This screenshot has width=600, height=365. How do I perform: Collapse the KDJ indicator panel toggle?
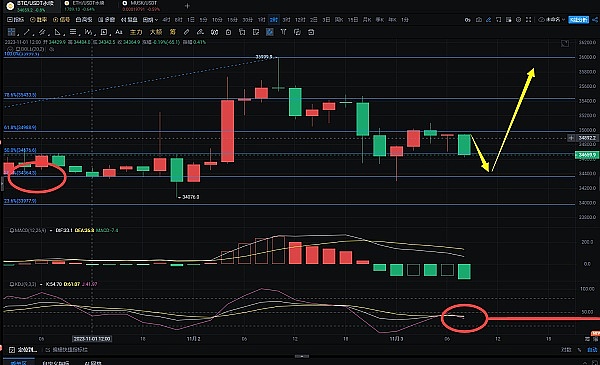pos(11,284)
